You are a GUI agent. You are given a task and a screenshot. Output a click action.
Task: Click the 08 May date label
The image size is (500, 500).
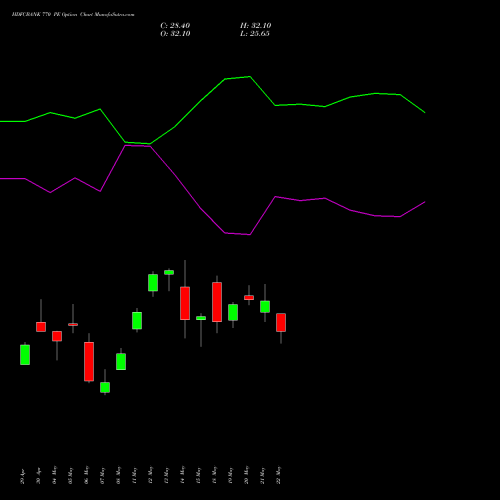coord(118,475)
